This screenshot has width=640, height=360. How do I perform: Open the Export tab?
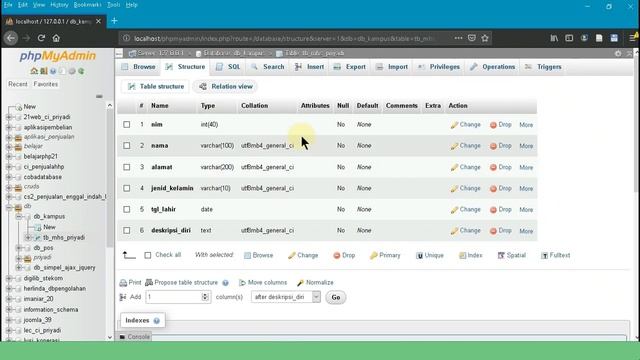click(x=350, y=67)
